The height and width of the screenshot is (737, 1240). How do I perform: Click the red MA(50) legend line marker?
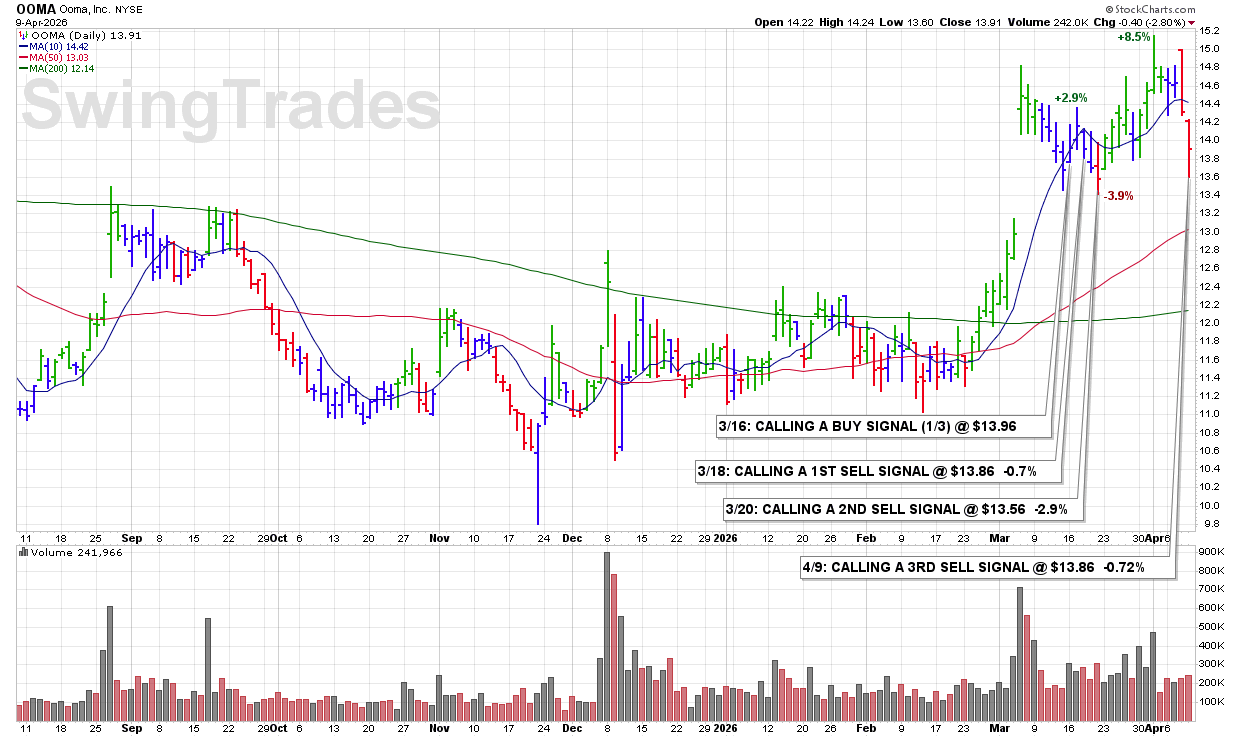22,57
